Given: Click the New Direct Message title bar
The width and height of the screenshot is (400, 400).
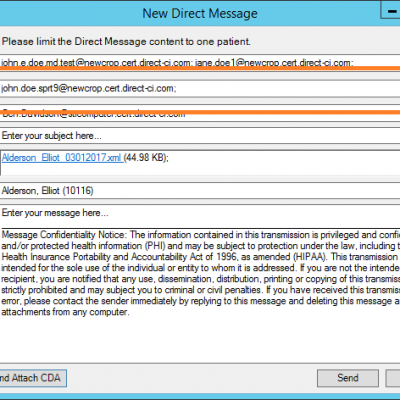Looking at the screenshot, I should 200,13.
